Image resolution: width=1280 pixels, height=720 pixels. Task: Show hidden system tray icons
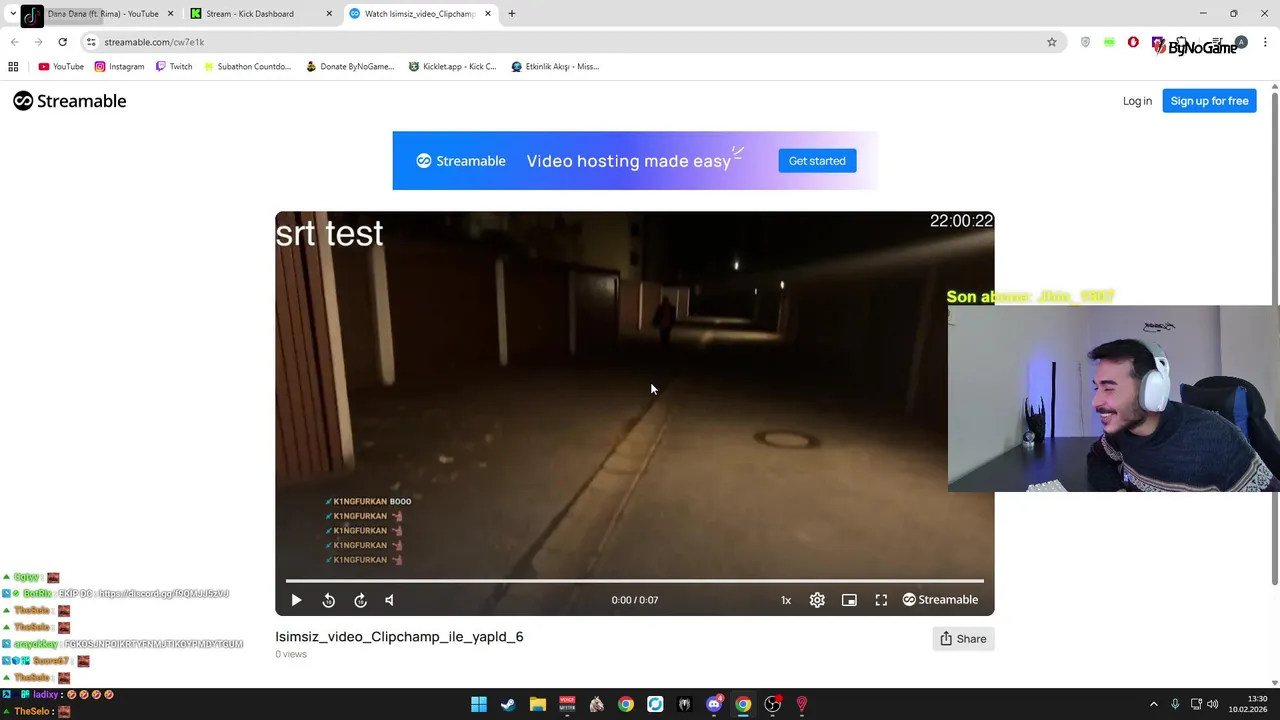tap(1153, 704)
